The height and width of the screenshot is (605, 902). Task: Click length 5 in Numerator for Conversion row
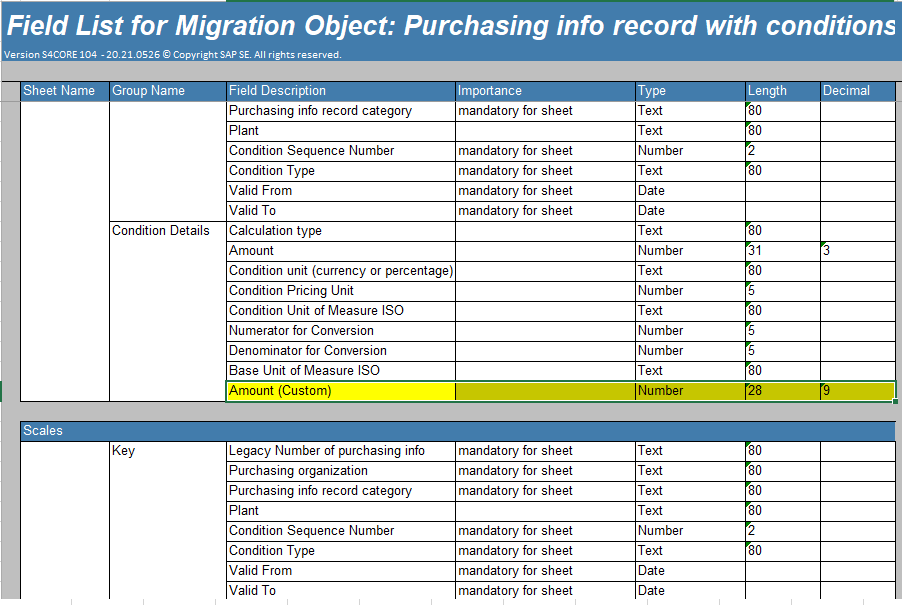[782, 331]
